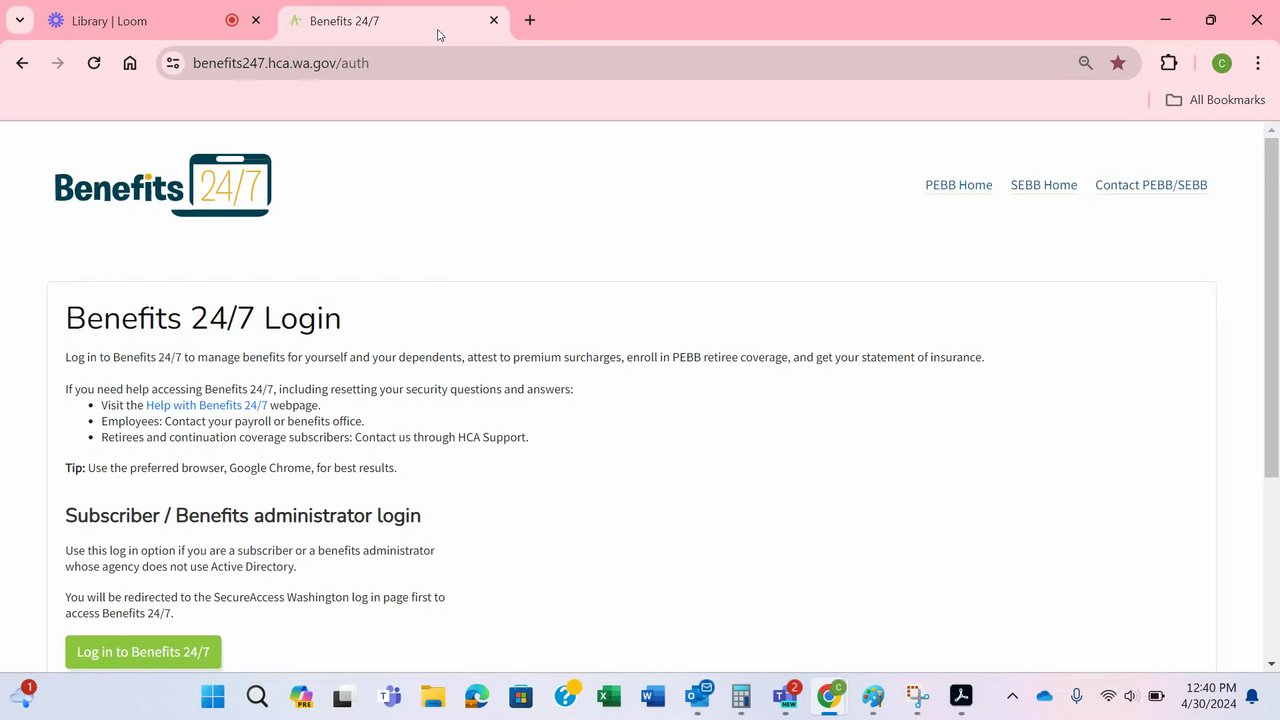Click the scrollbar down arrow

point(1271,663)
